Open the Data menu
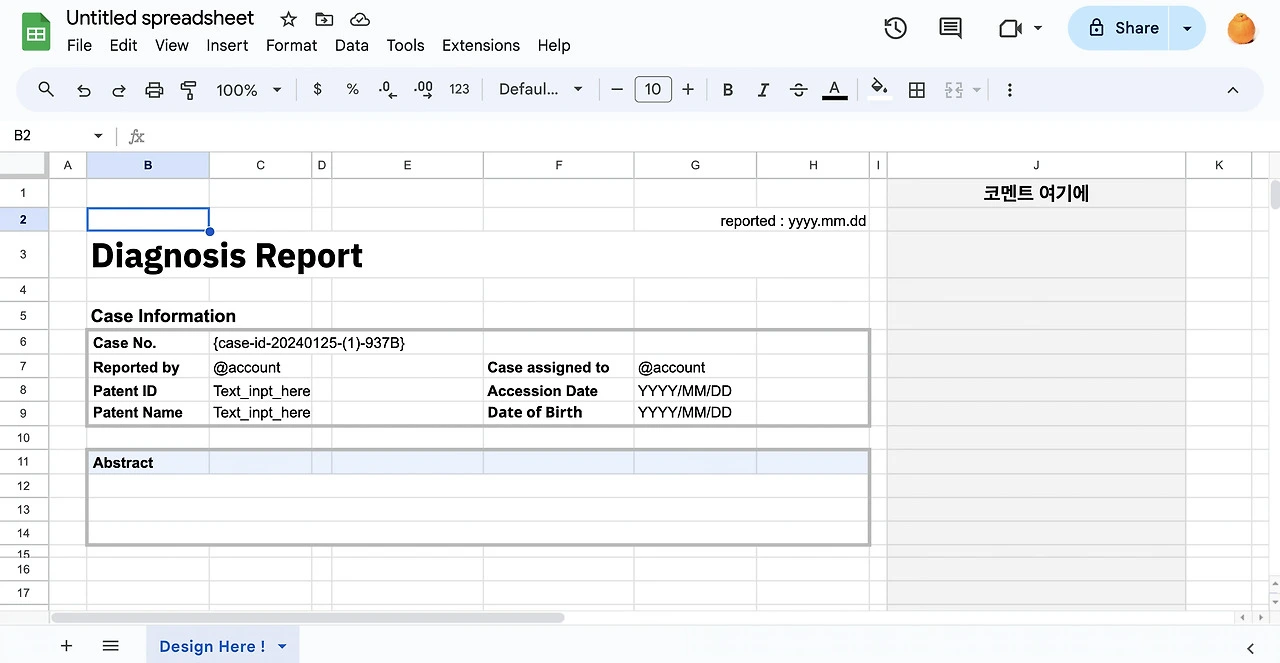Viewport: 1280px width, 663px height. 352,45
